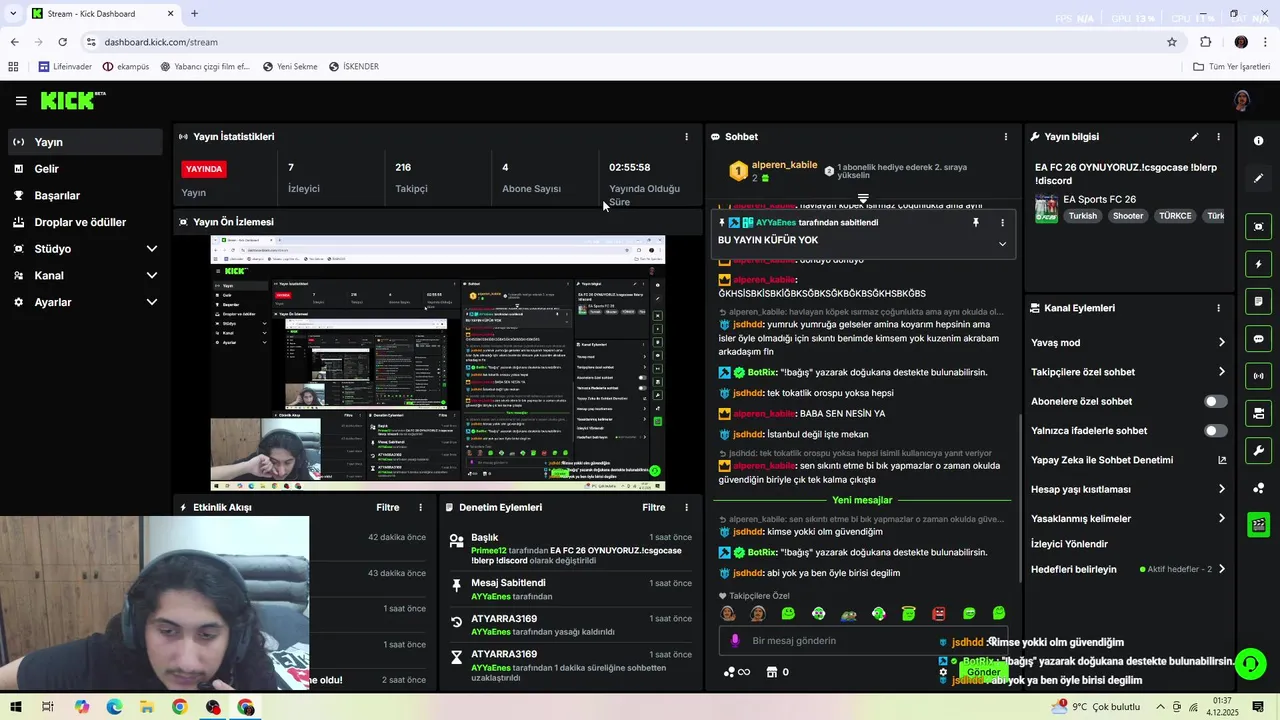1280x720 pixels.
Task: Open the chat shop icon with counter 0
Action: [777, 672]
